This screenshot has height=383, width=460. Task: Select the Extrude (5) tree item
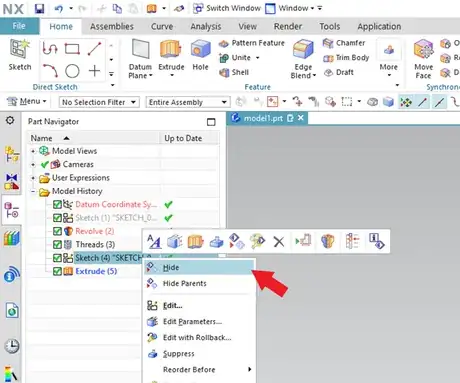coord(96,271)
